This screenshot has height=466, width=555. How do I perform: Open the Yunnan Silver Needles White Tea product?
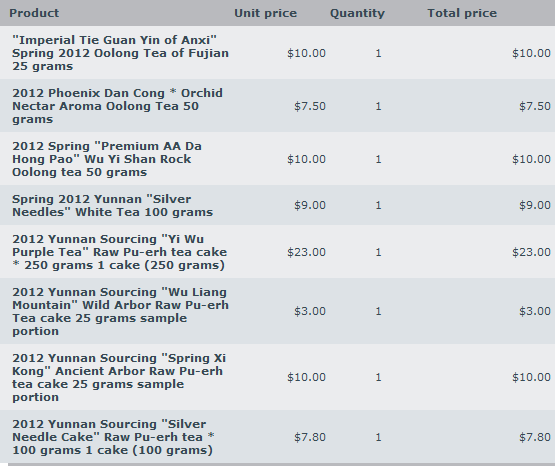point(113,206)
